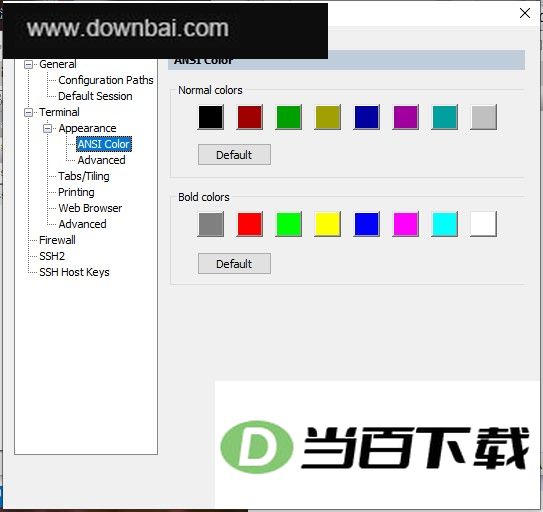Close the options dialog

point(525,13)
